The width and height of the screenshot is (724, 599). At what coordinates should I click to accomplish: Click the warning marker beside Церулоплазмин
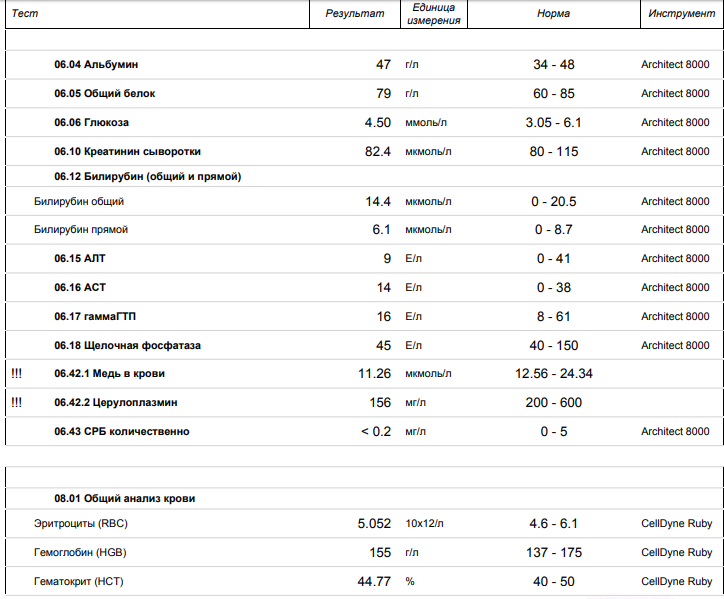[x=16, y=402]
